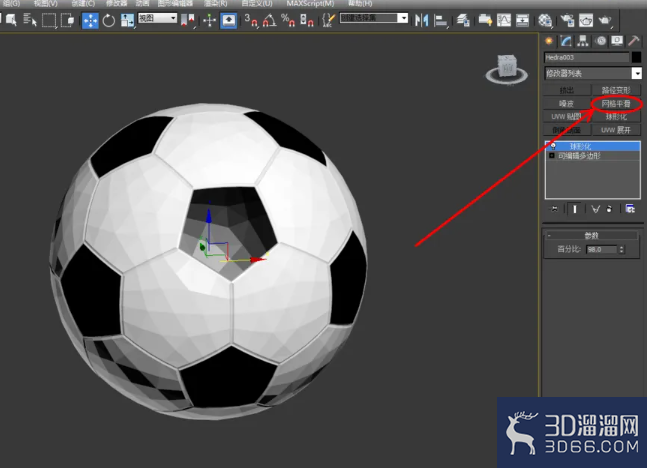647x468 pixels.
Task: Toggle the Percent Snap icon
Action: point(288,20)
